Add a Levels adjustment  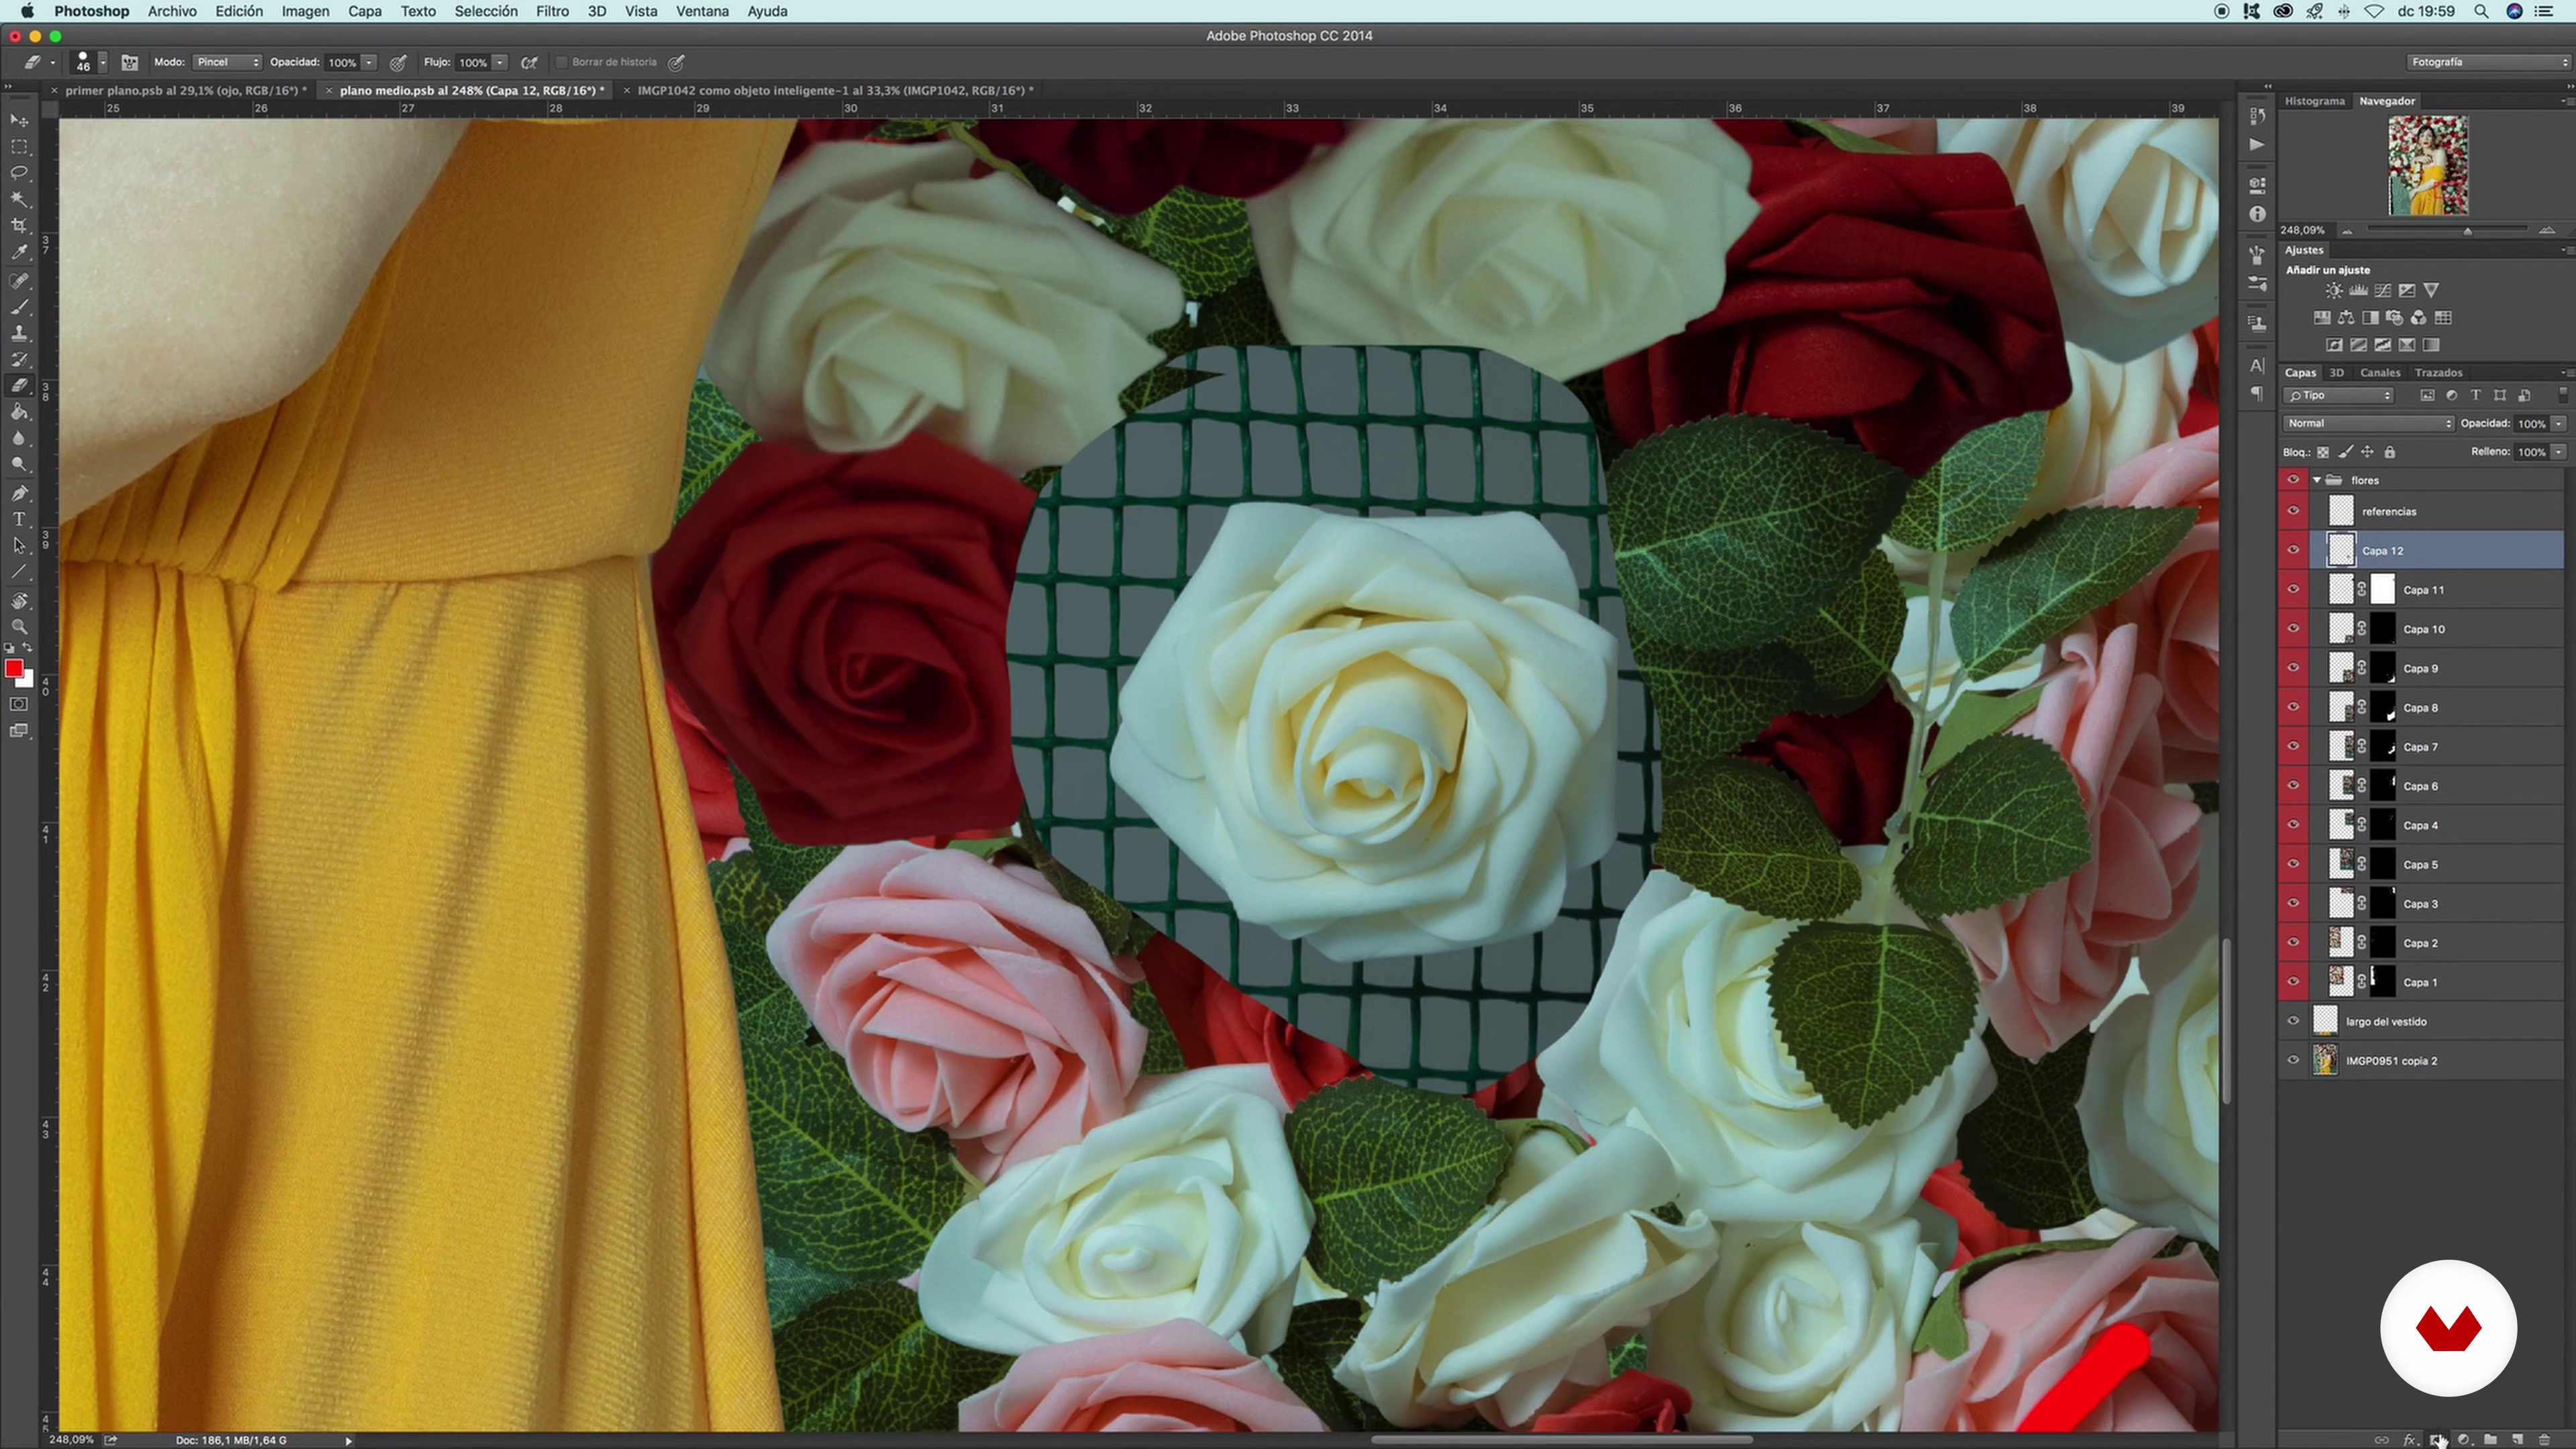point(2358,291)
